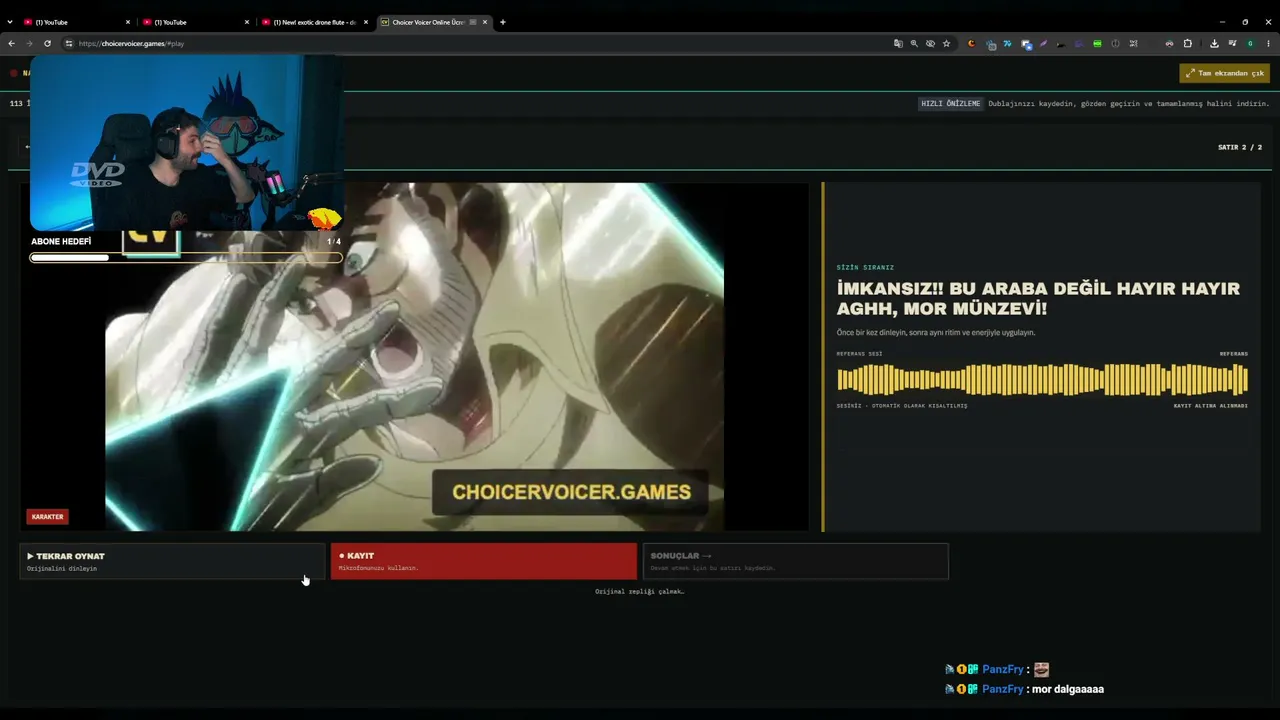Bookmark this page with the star icon
Screen dimensions: 1280x720
tap(946, 43)
